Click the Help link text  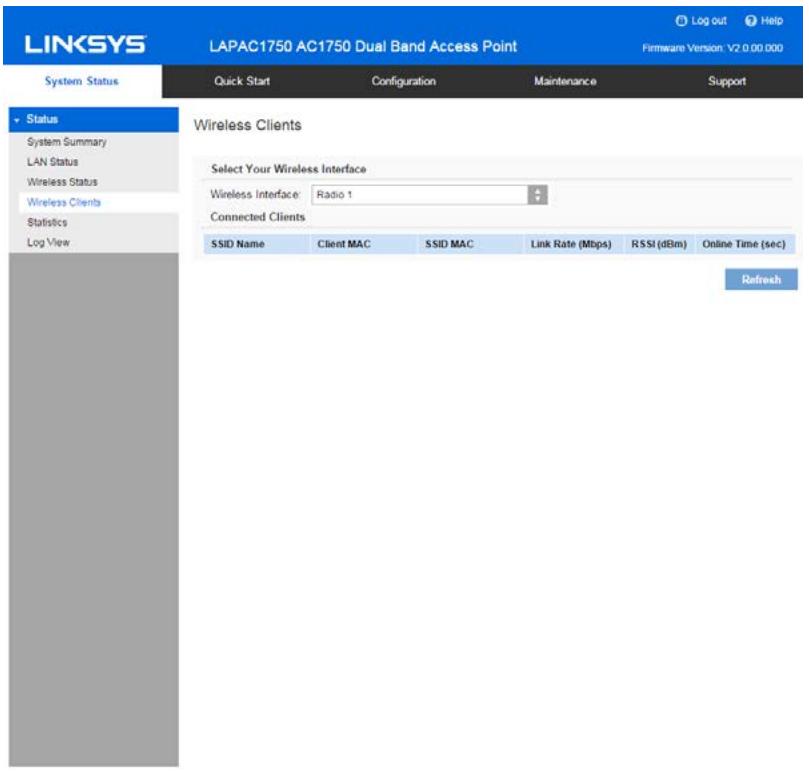(x=772, y=21)
